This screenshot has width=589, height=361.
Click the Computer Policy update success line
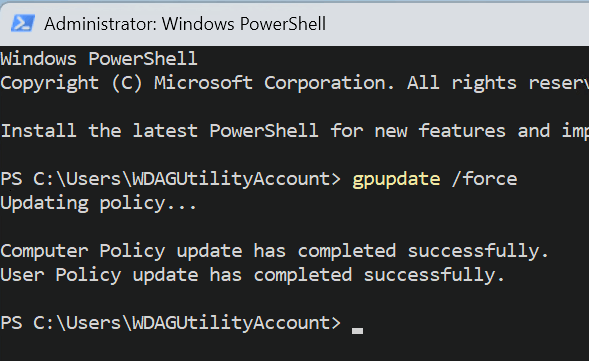tap(274, 251)
